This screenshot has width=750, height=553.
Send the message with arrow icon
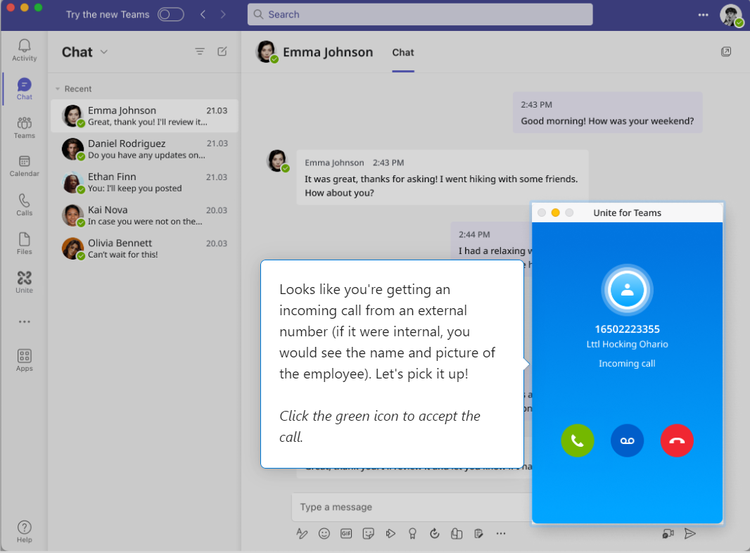click(690, 533)
